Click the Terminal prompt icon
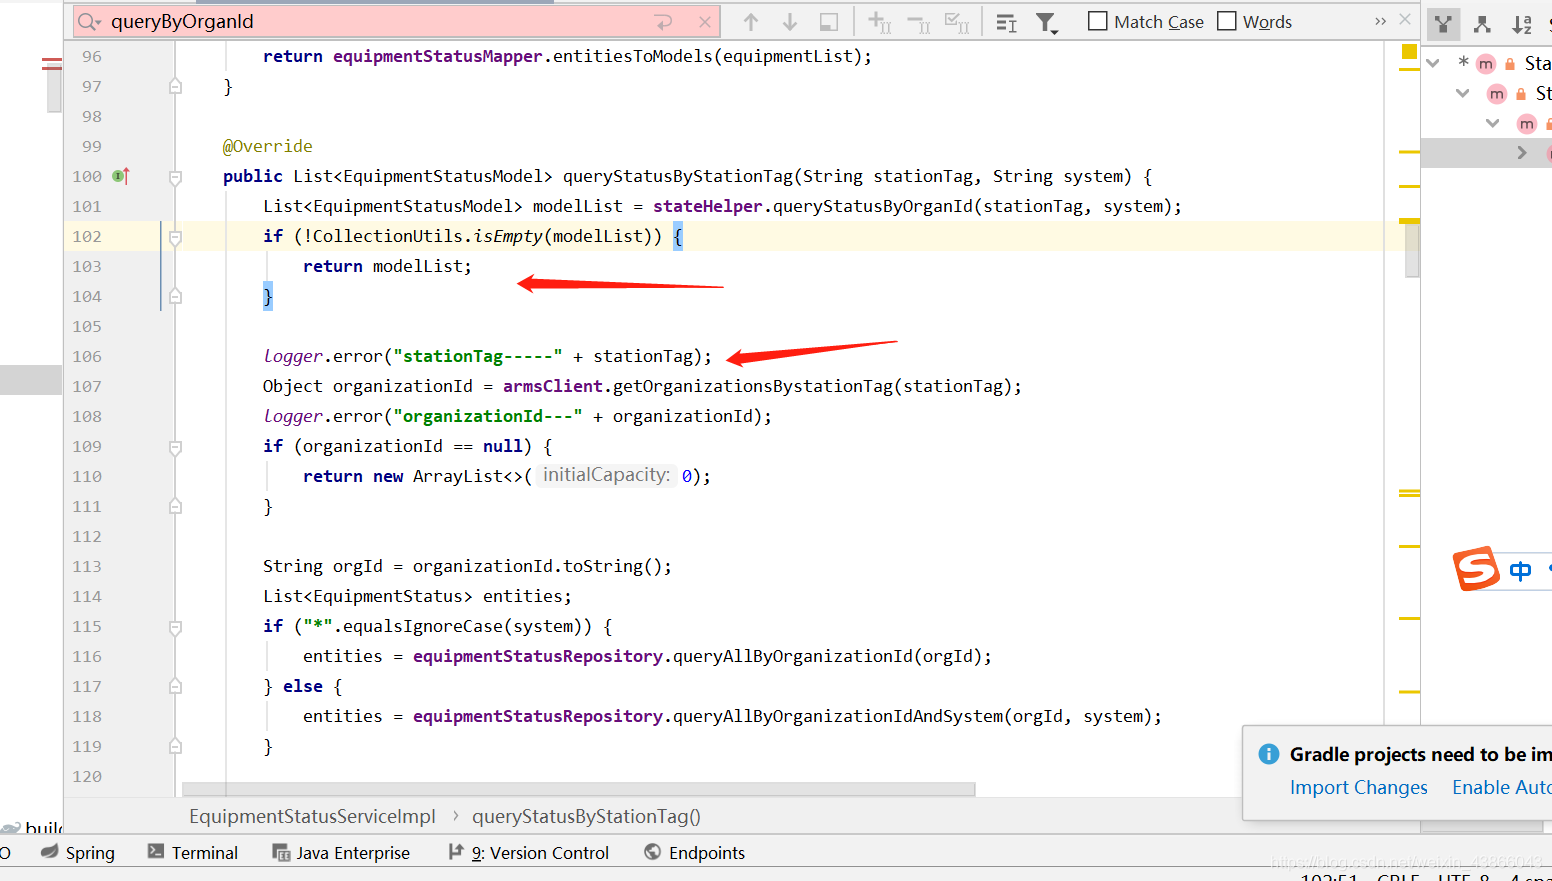Screen dimensions: 1552x881 pyautogui.click(x=155, y=851)
